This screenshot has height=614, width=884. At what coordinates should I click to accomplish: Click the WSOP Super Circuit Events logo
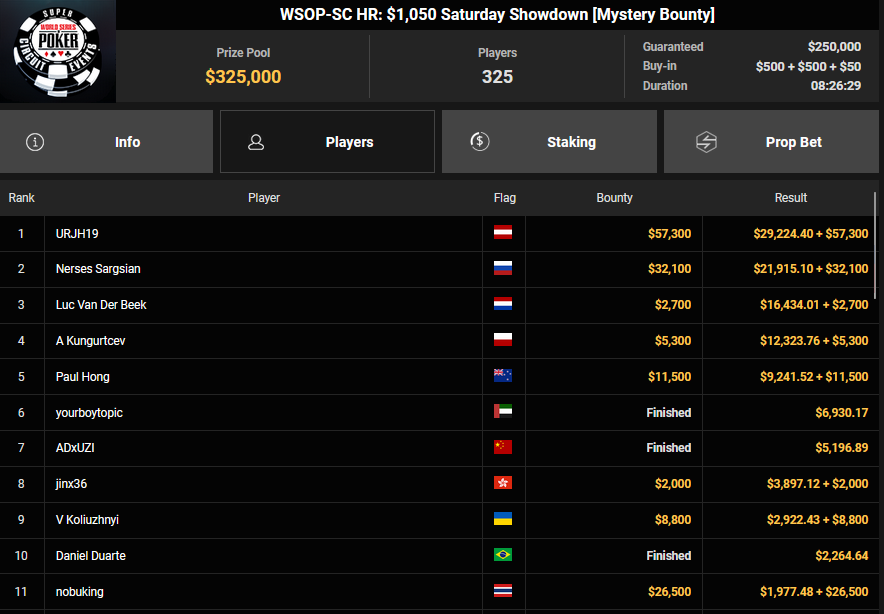(57, 52)
